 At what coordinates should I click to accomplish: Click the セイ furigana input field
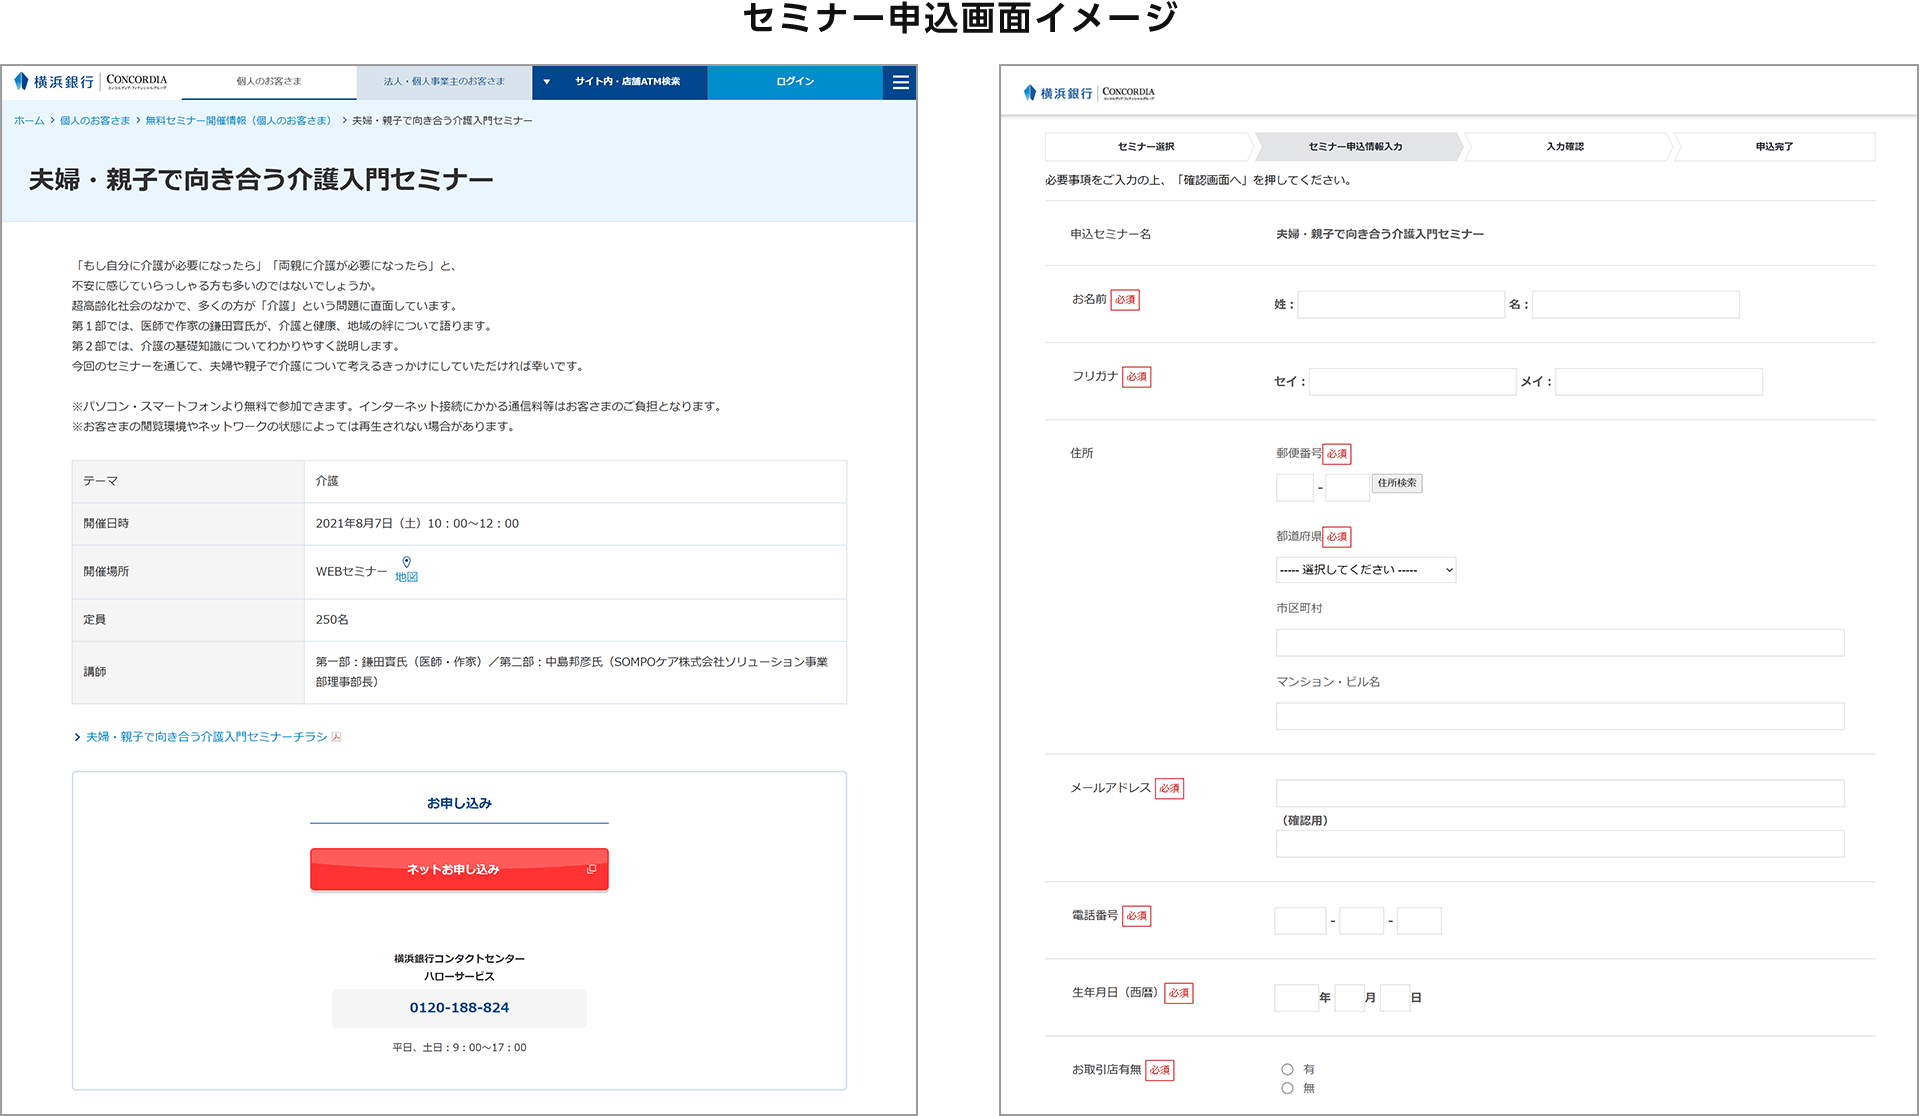[1413, 382]
